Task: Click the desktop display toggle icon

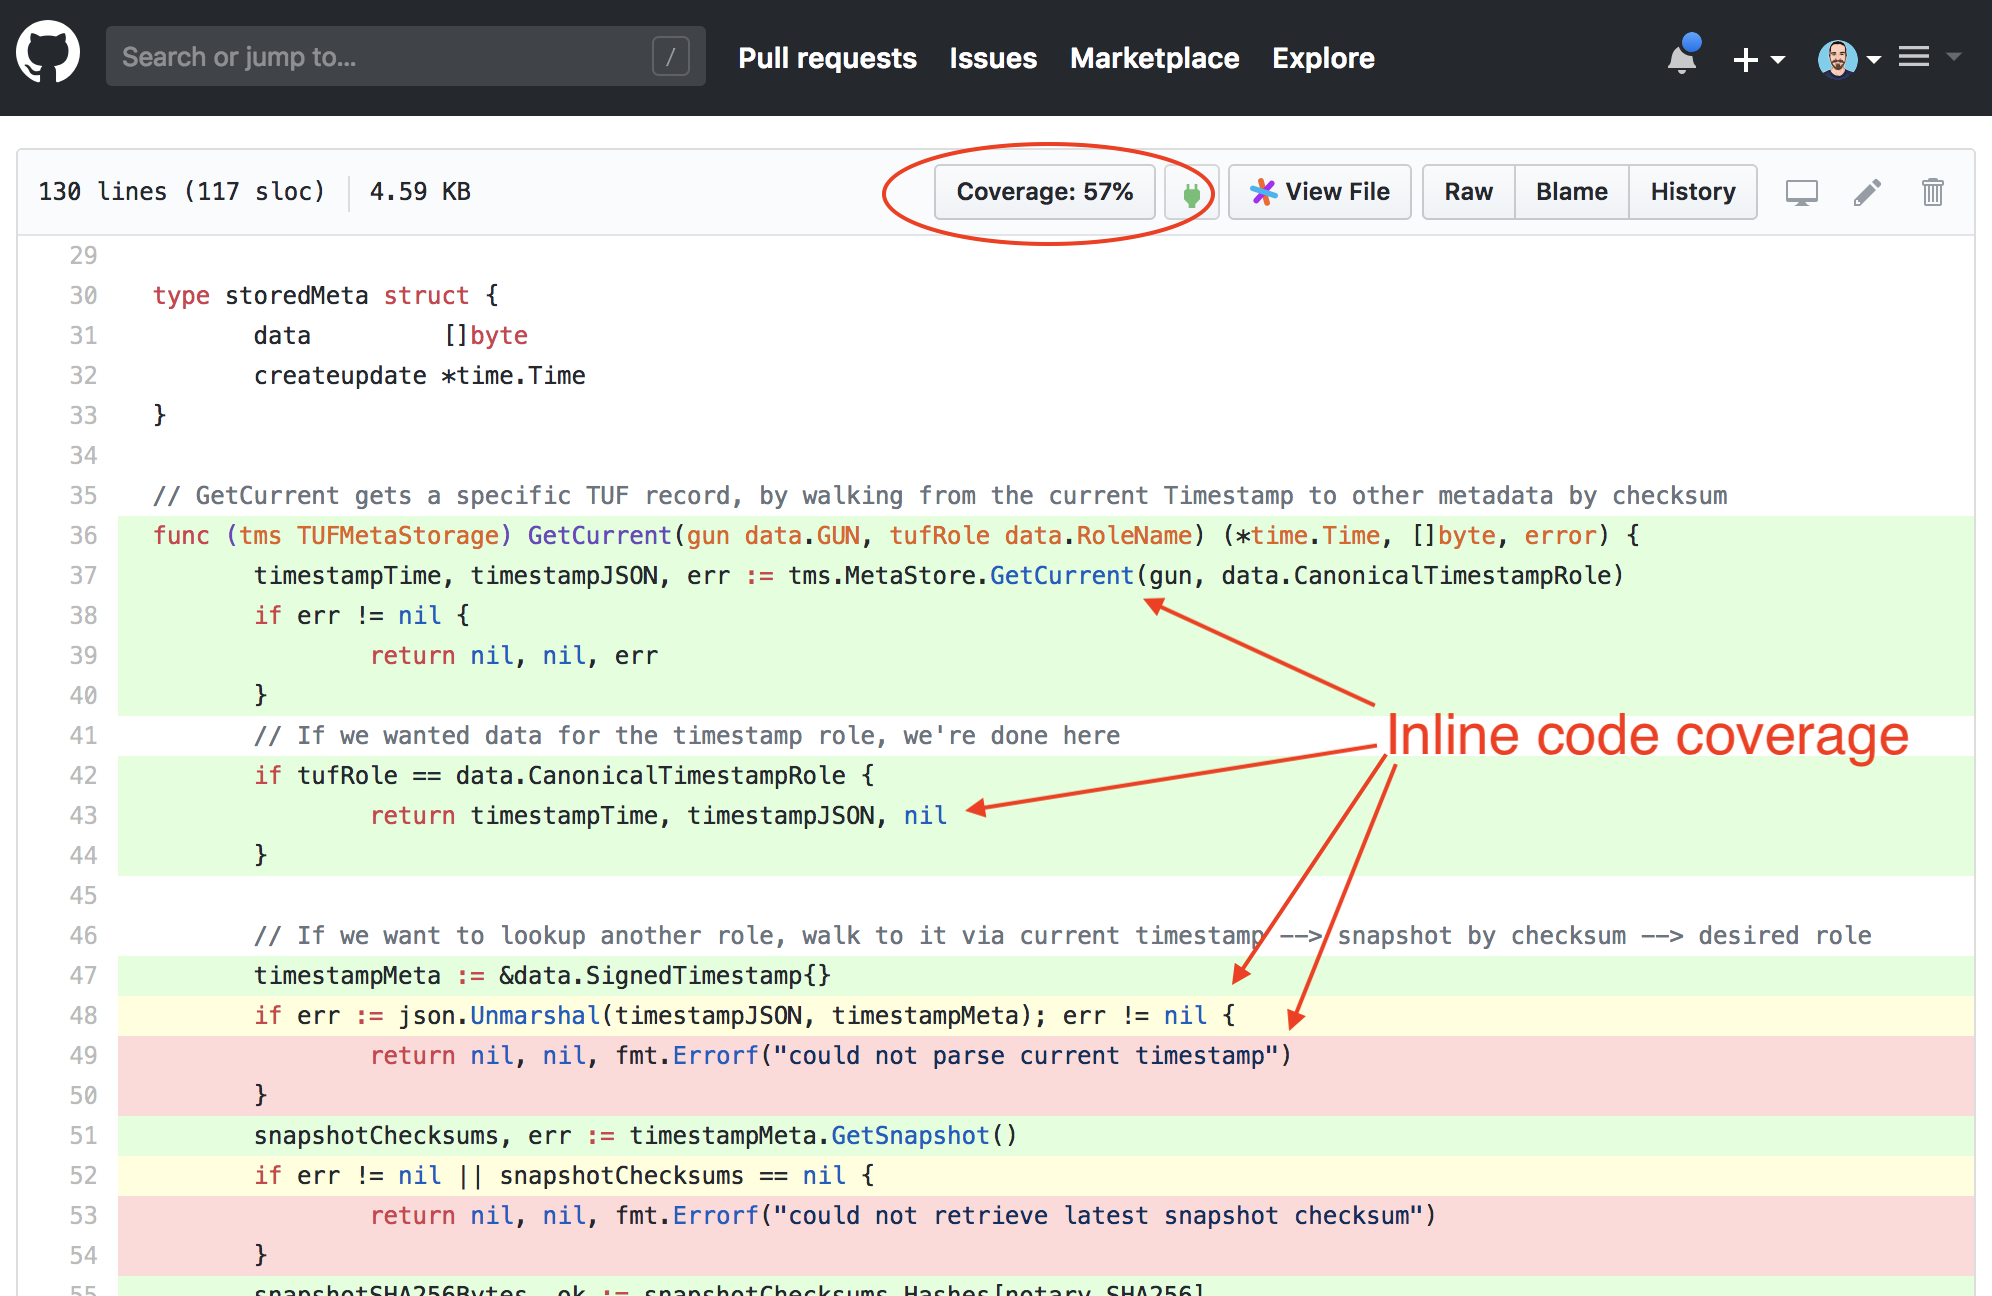Action: 1802,193
